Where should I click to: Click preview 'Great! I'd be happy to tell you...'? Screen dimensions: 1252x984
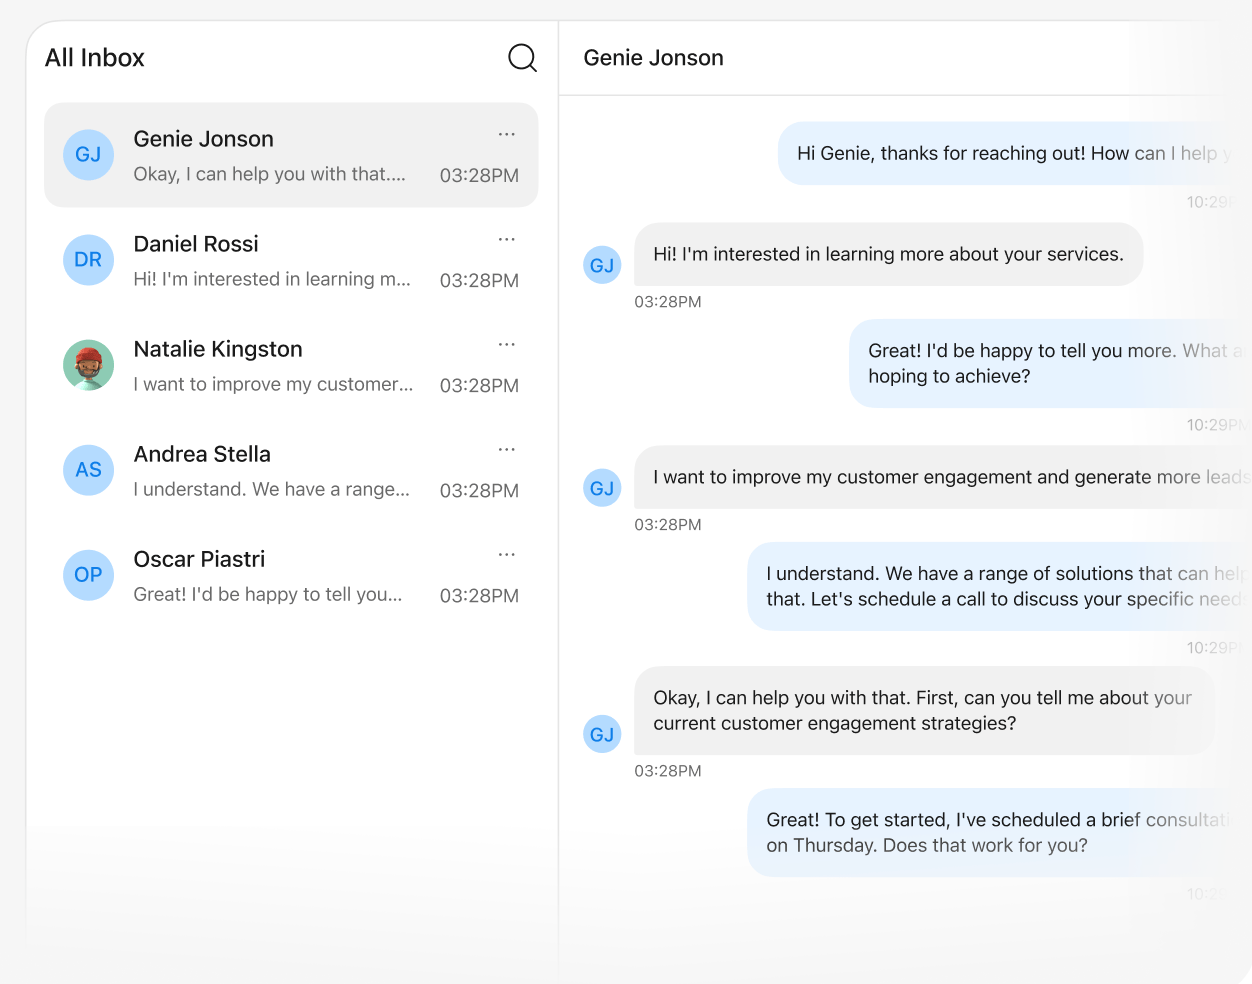(268, 594)
